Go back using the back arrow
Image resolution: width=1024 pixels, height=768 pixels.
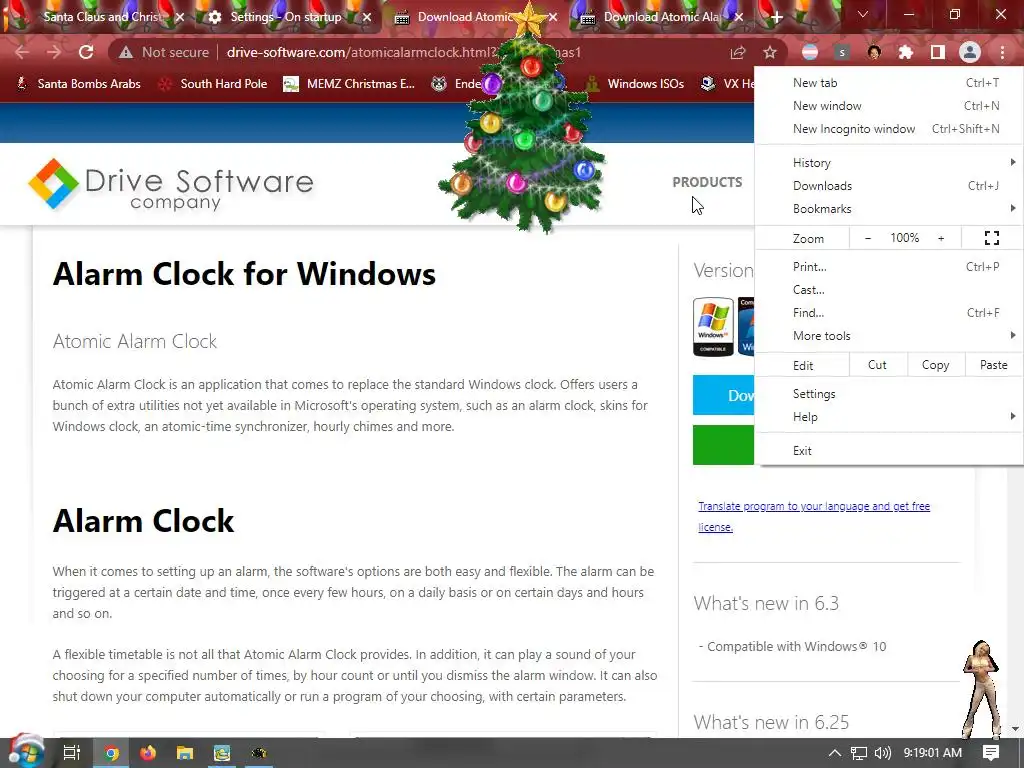[x=22, y=52]
